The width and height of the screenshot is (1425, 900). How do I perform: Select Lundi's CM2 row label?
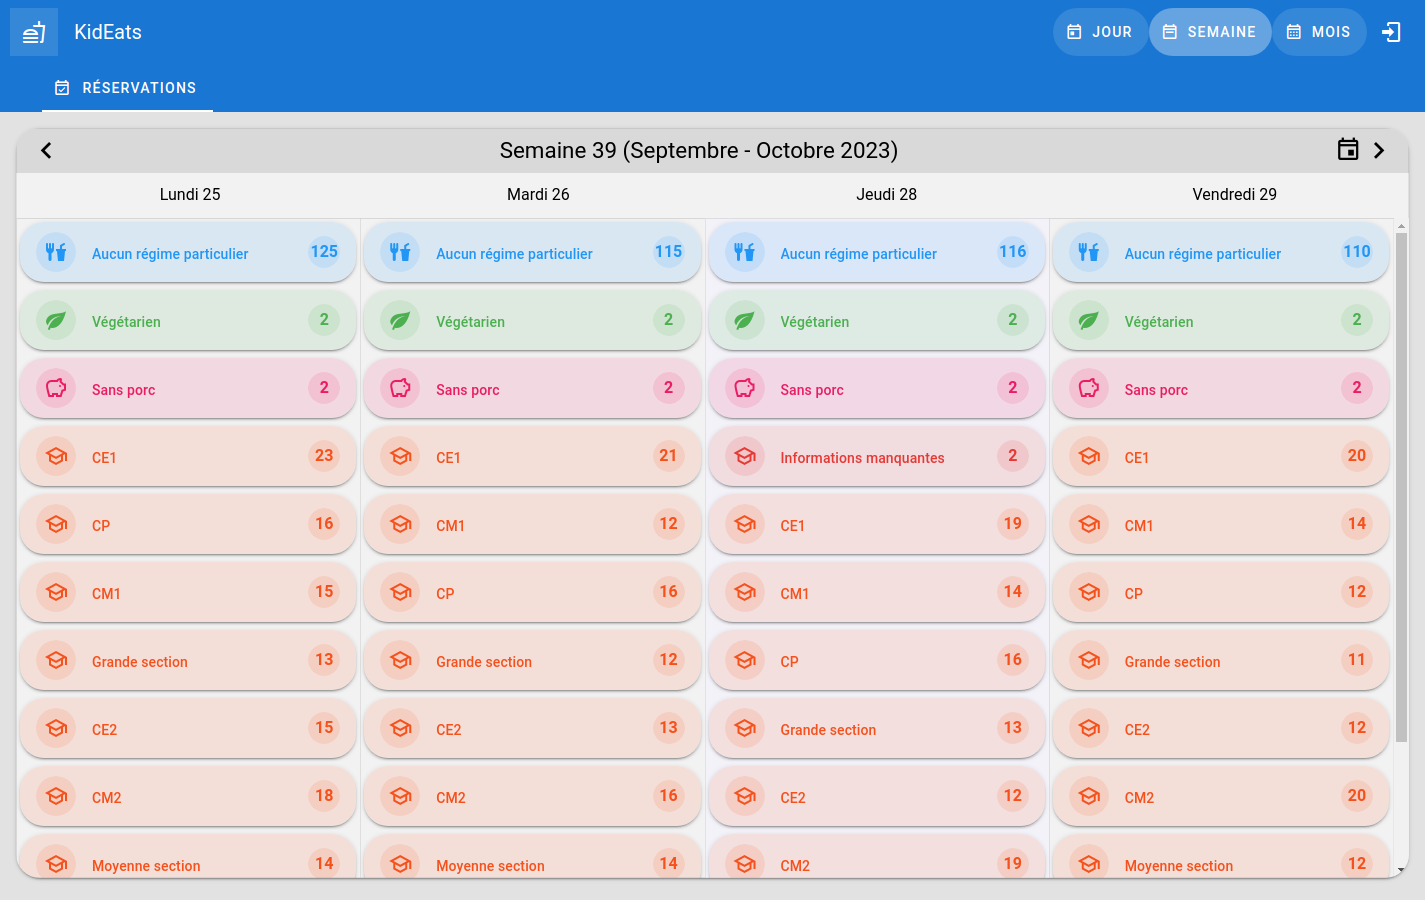pyautogui.click(x=106, y=798)
